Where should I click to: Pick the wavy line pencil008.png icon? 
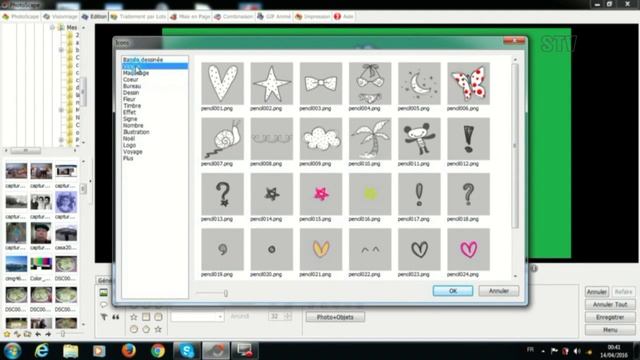click(271, 139)
